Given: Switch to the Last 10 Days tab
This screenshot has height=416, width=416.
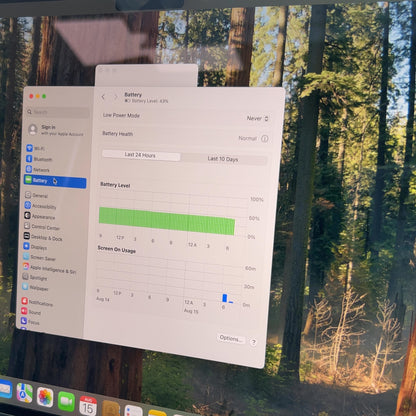Looking at the screenshot, I should [x=223, y=159].
